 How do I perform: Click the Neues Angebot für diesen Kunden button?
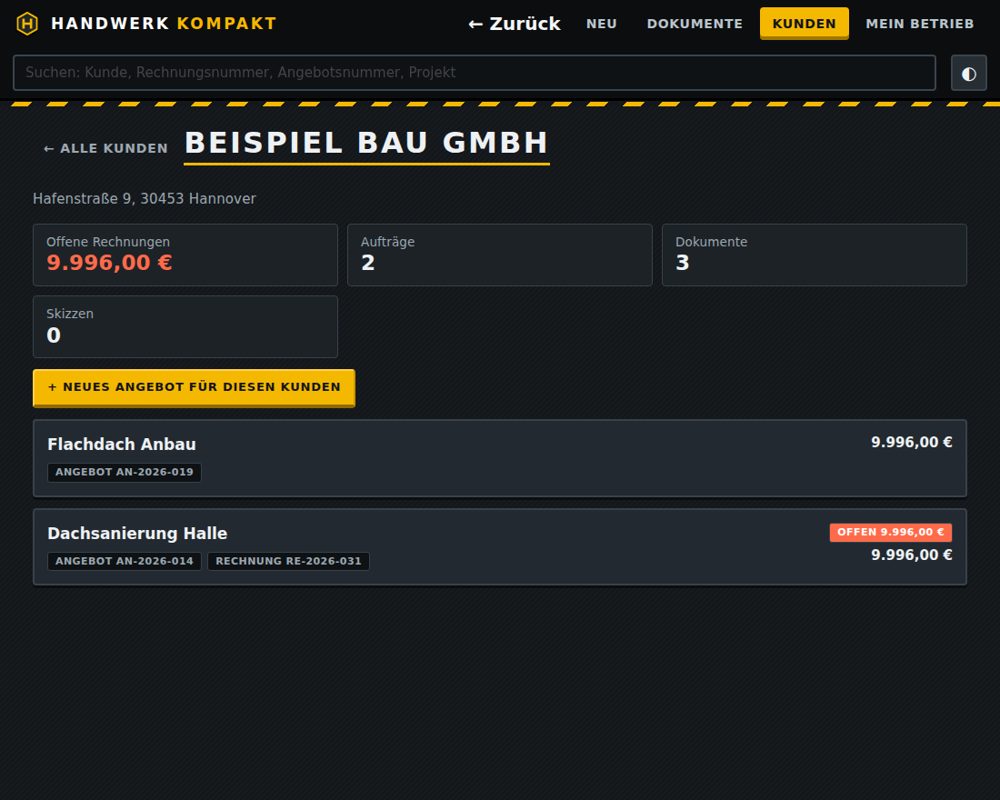[x=194, y=387]
